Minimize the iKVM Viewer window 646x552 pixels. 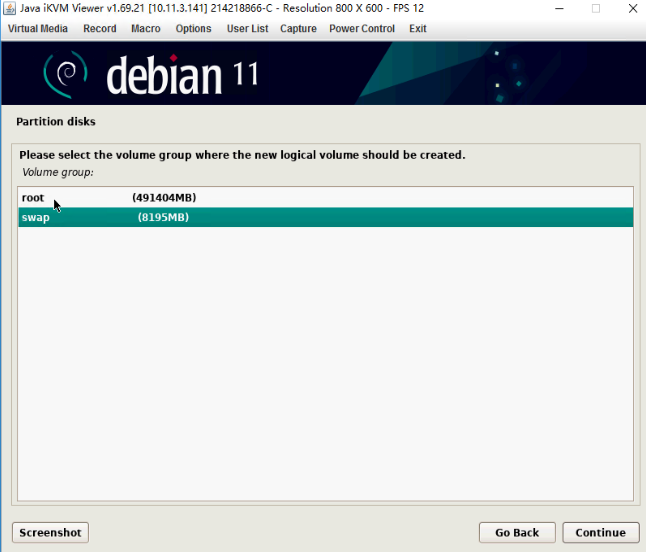point(559,8)
